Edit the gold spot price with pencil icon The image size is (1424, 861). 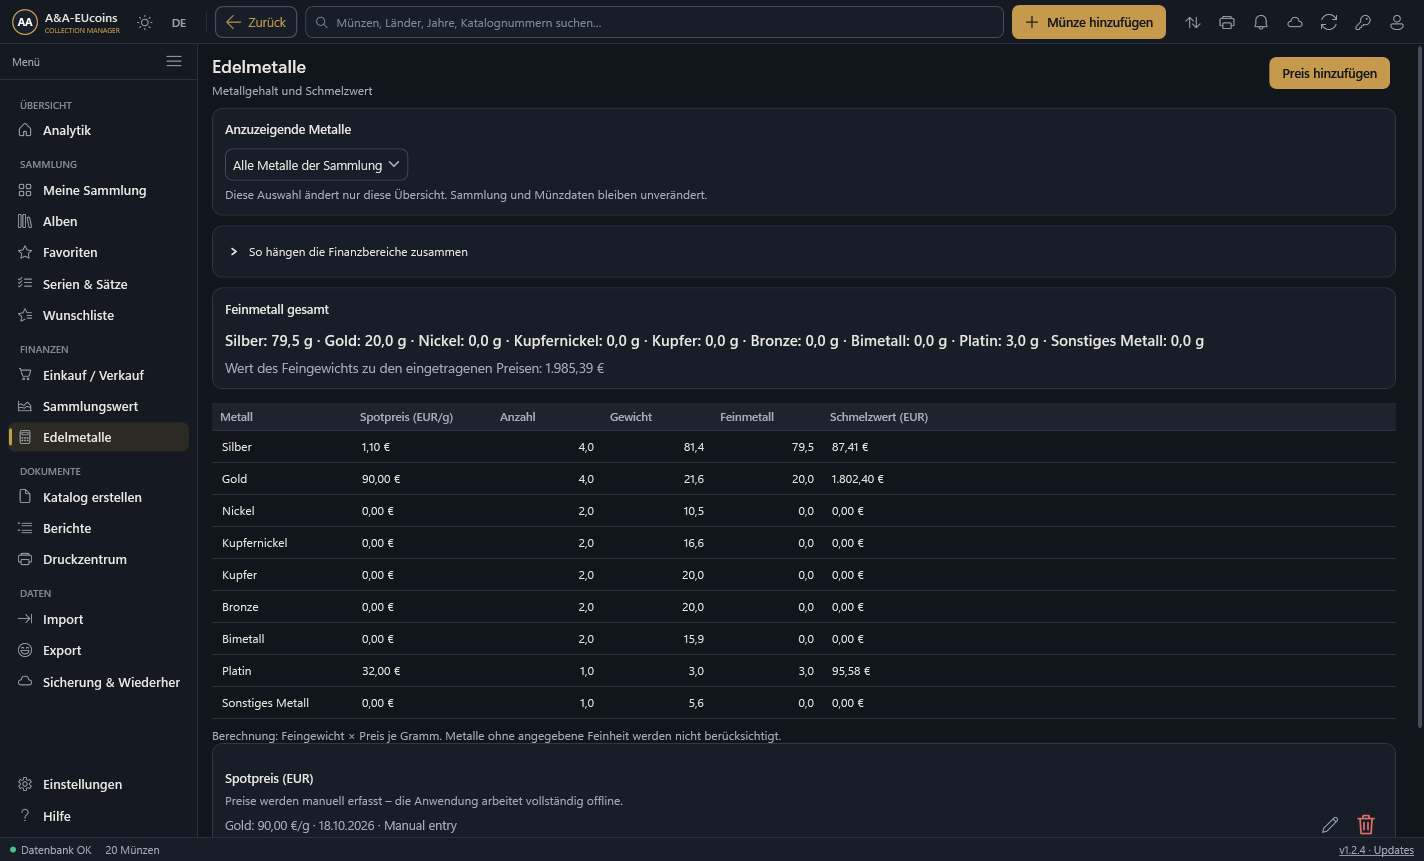pyautogui.click(x=1330, y=824)
